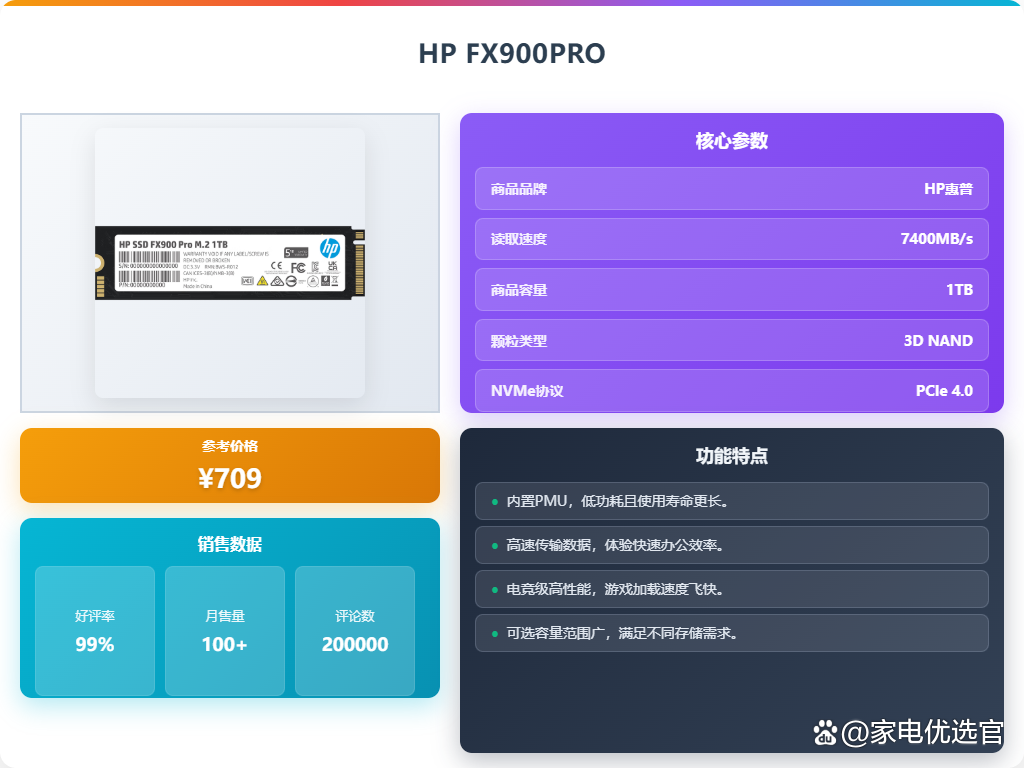This screenshot has width=1024, height=768.
Task: Open the HP SSD product image
Action: coord(230,263)
